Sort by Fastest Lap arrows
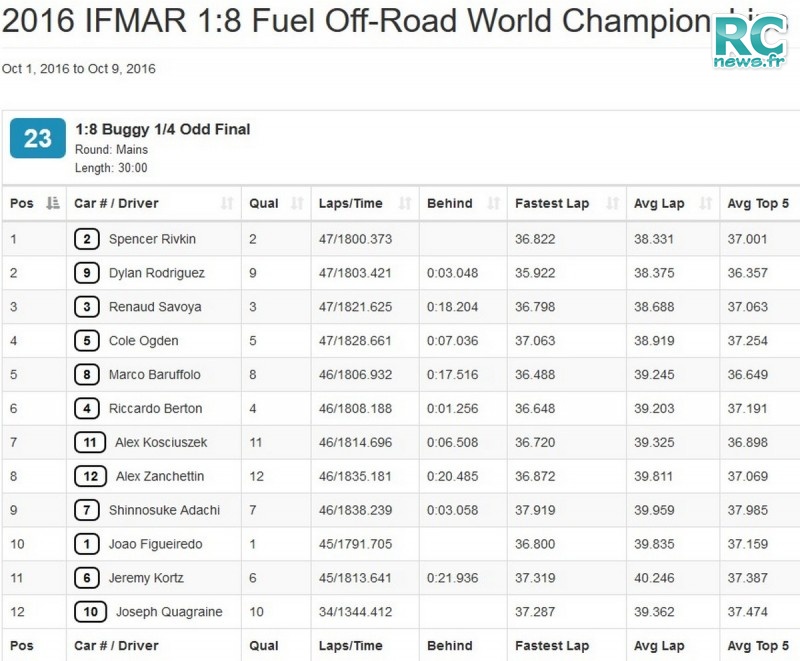 click(x=612, y=204)
